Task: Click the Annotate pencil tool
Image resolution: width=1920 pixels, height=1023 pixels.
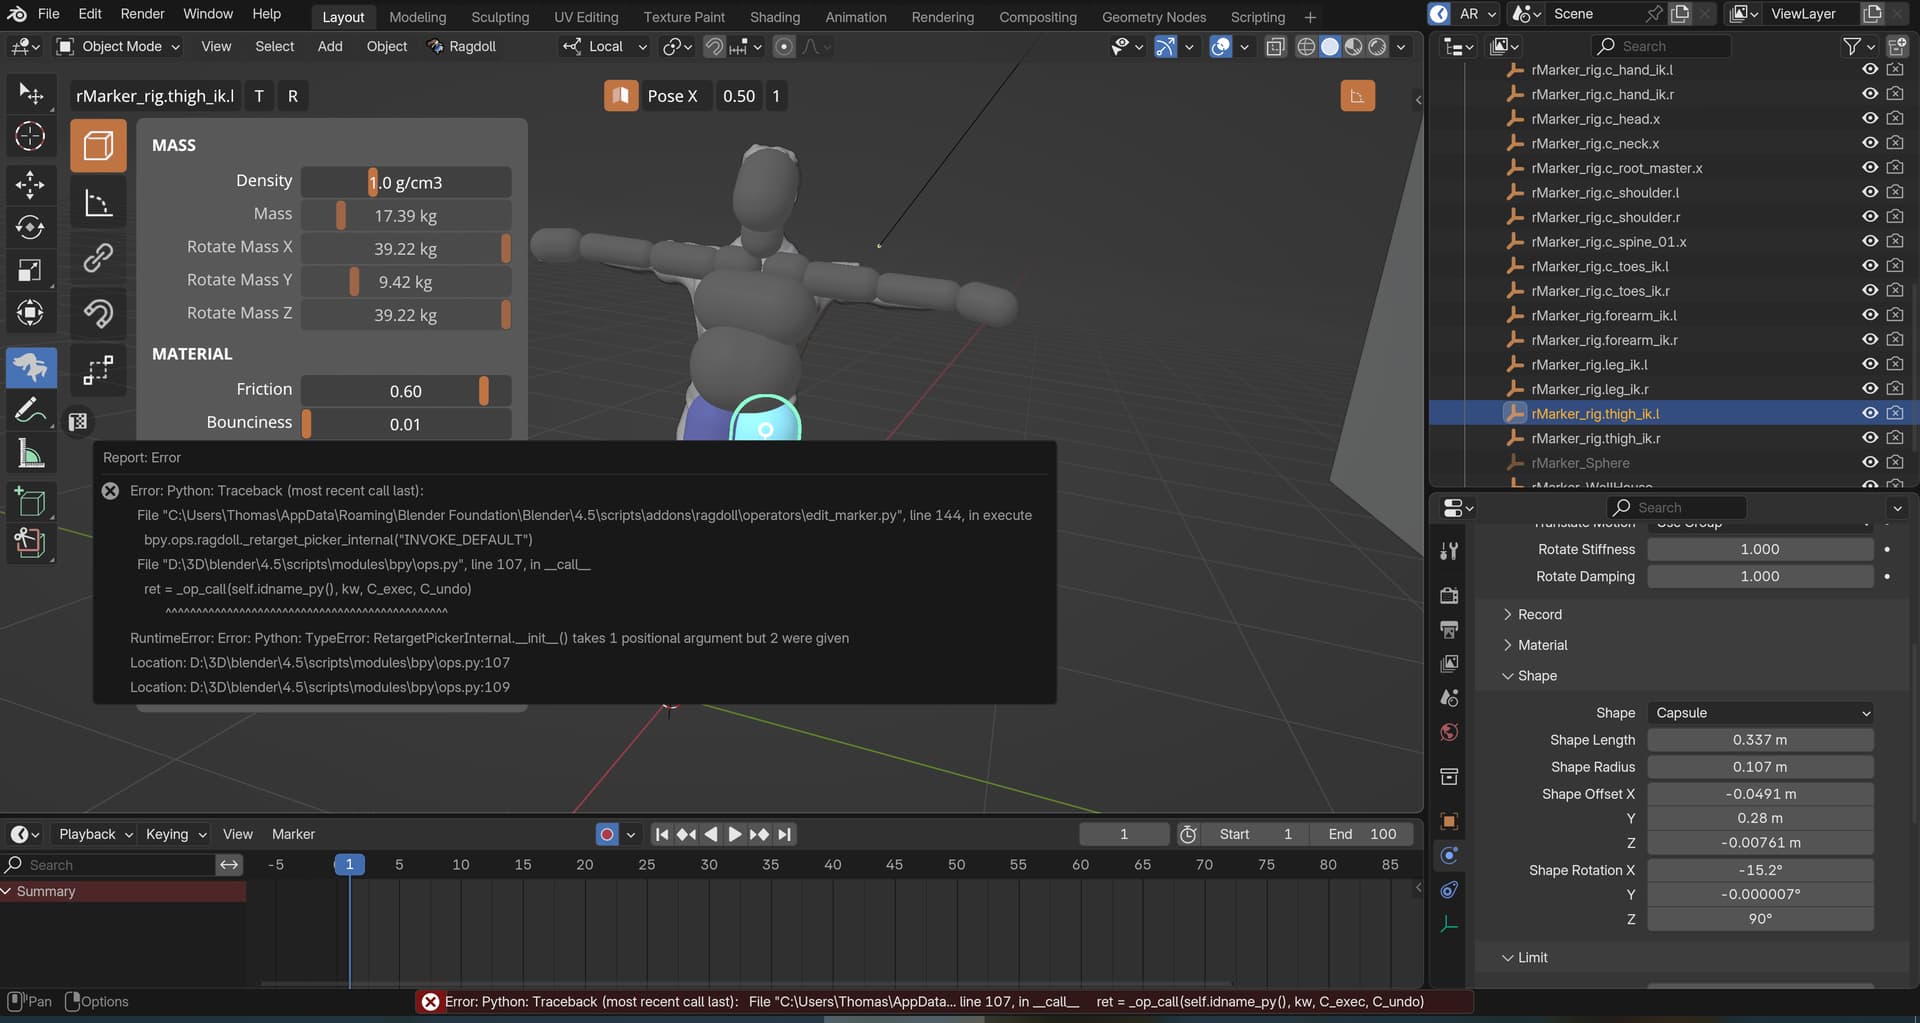Action: [x=30, y=411]
